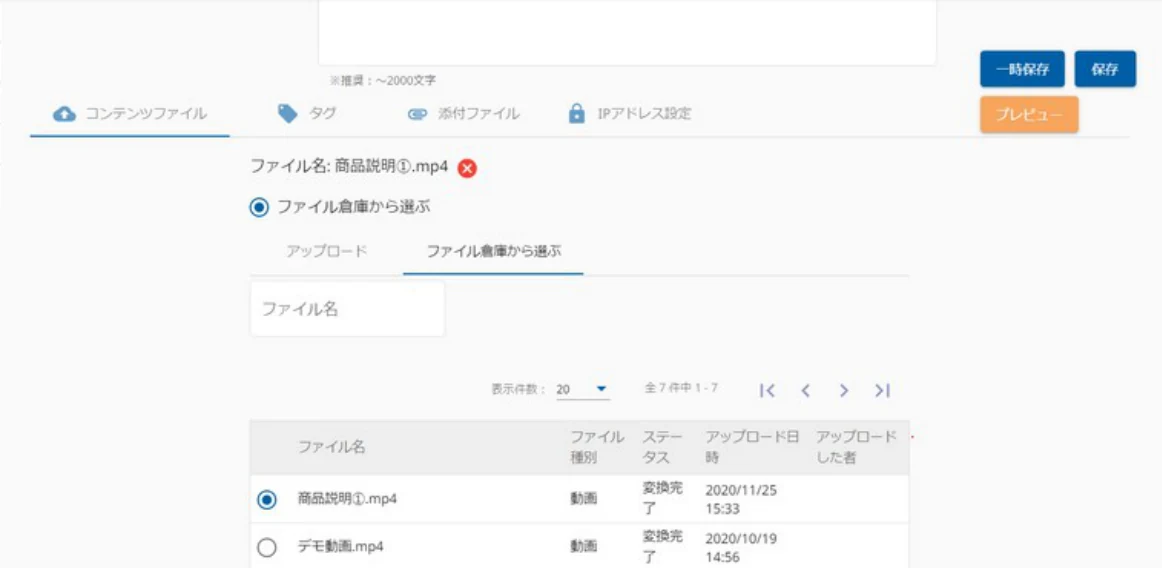Image resolution: width=1162 pixels, height=568 pixels.
Task: Click 変換完了 status in 商品説明①.mp4 row
Action: click(663, 499)
